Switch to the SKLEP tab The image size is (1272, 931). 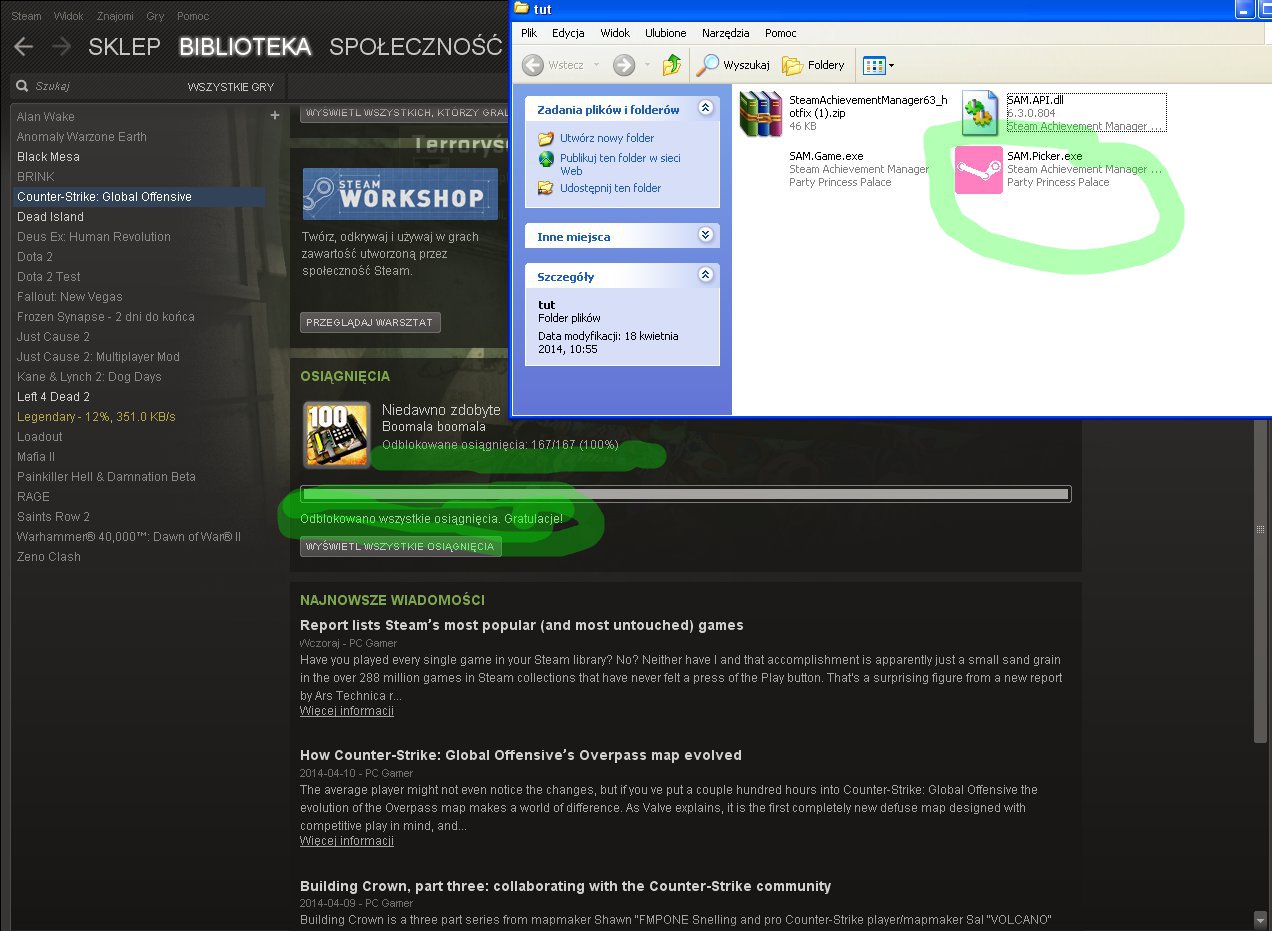[124, 47]
